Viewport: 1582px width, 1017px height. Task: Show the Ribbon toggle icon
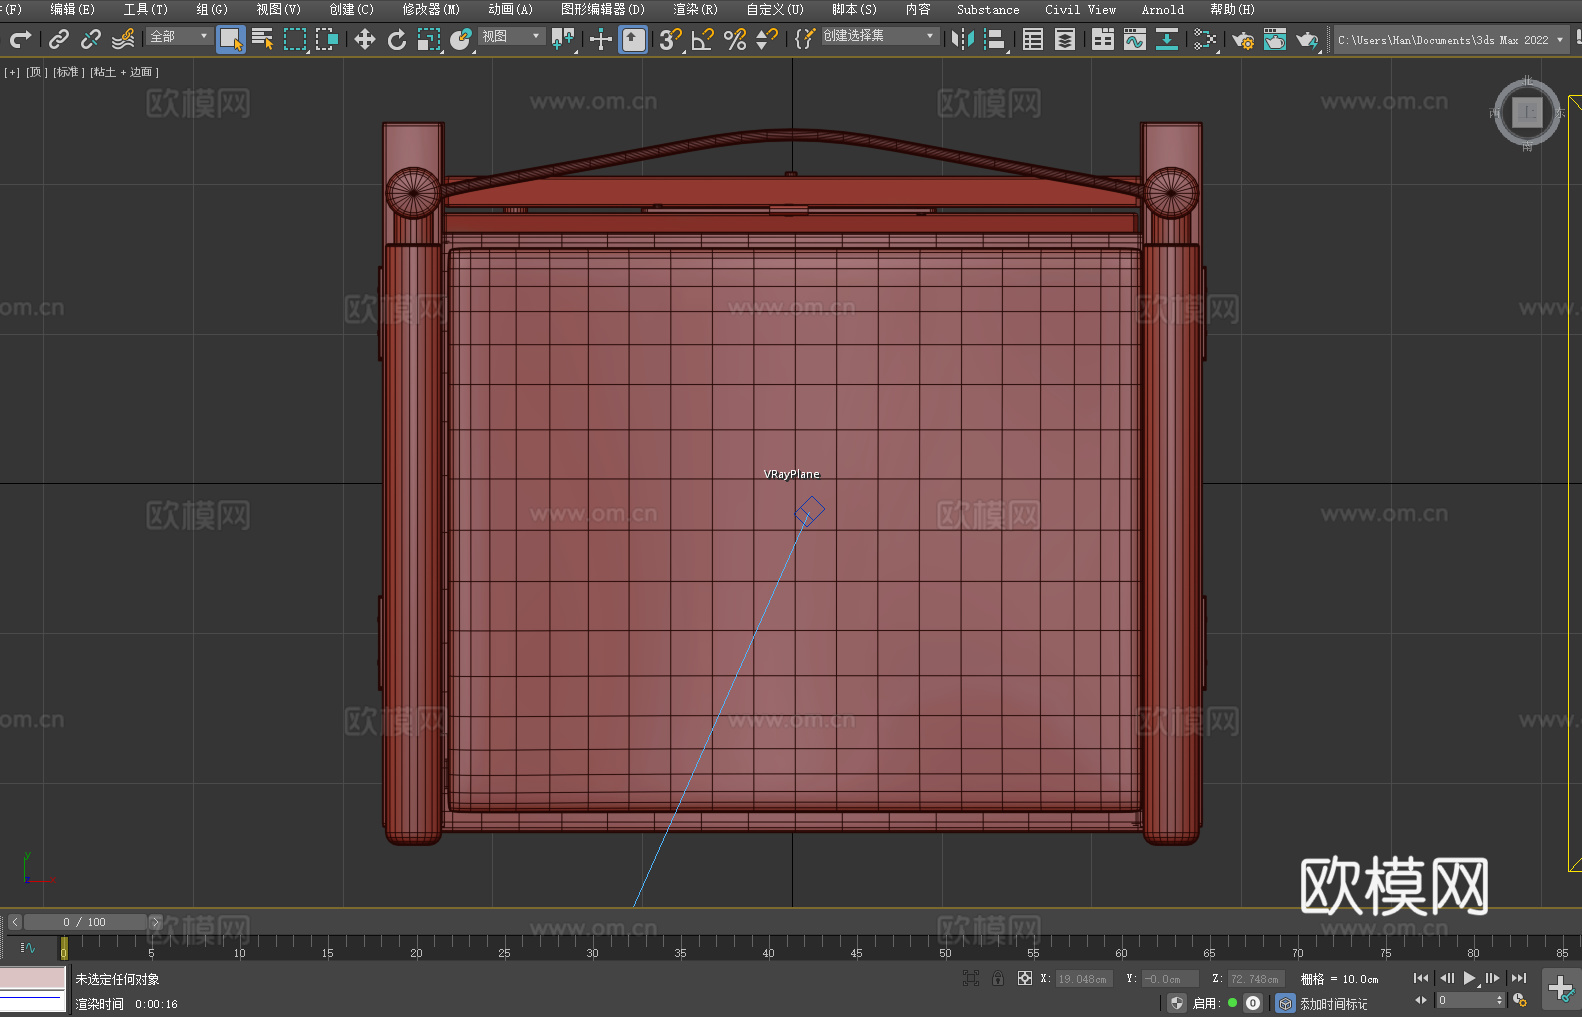click(x=1103, y=39)
